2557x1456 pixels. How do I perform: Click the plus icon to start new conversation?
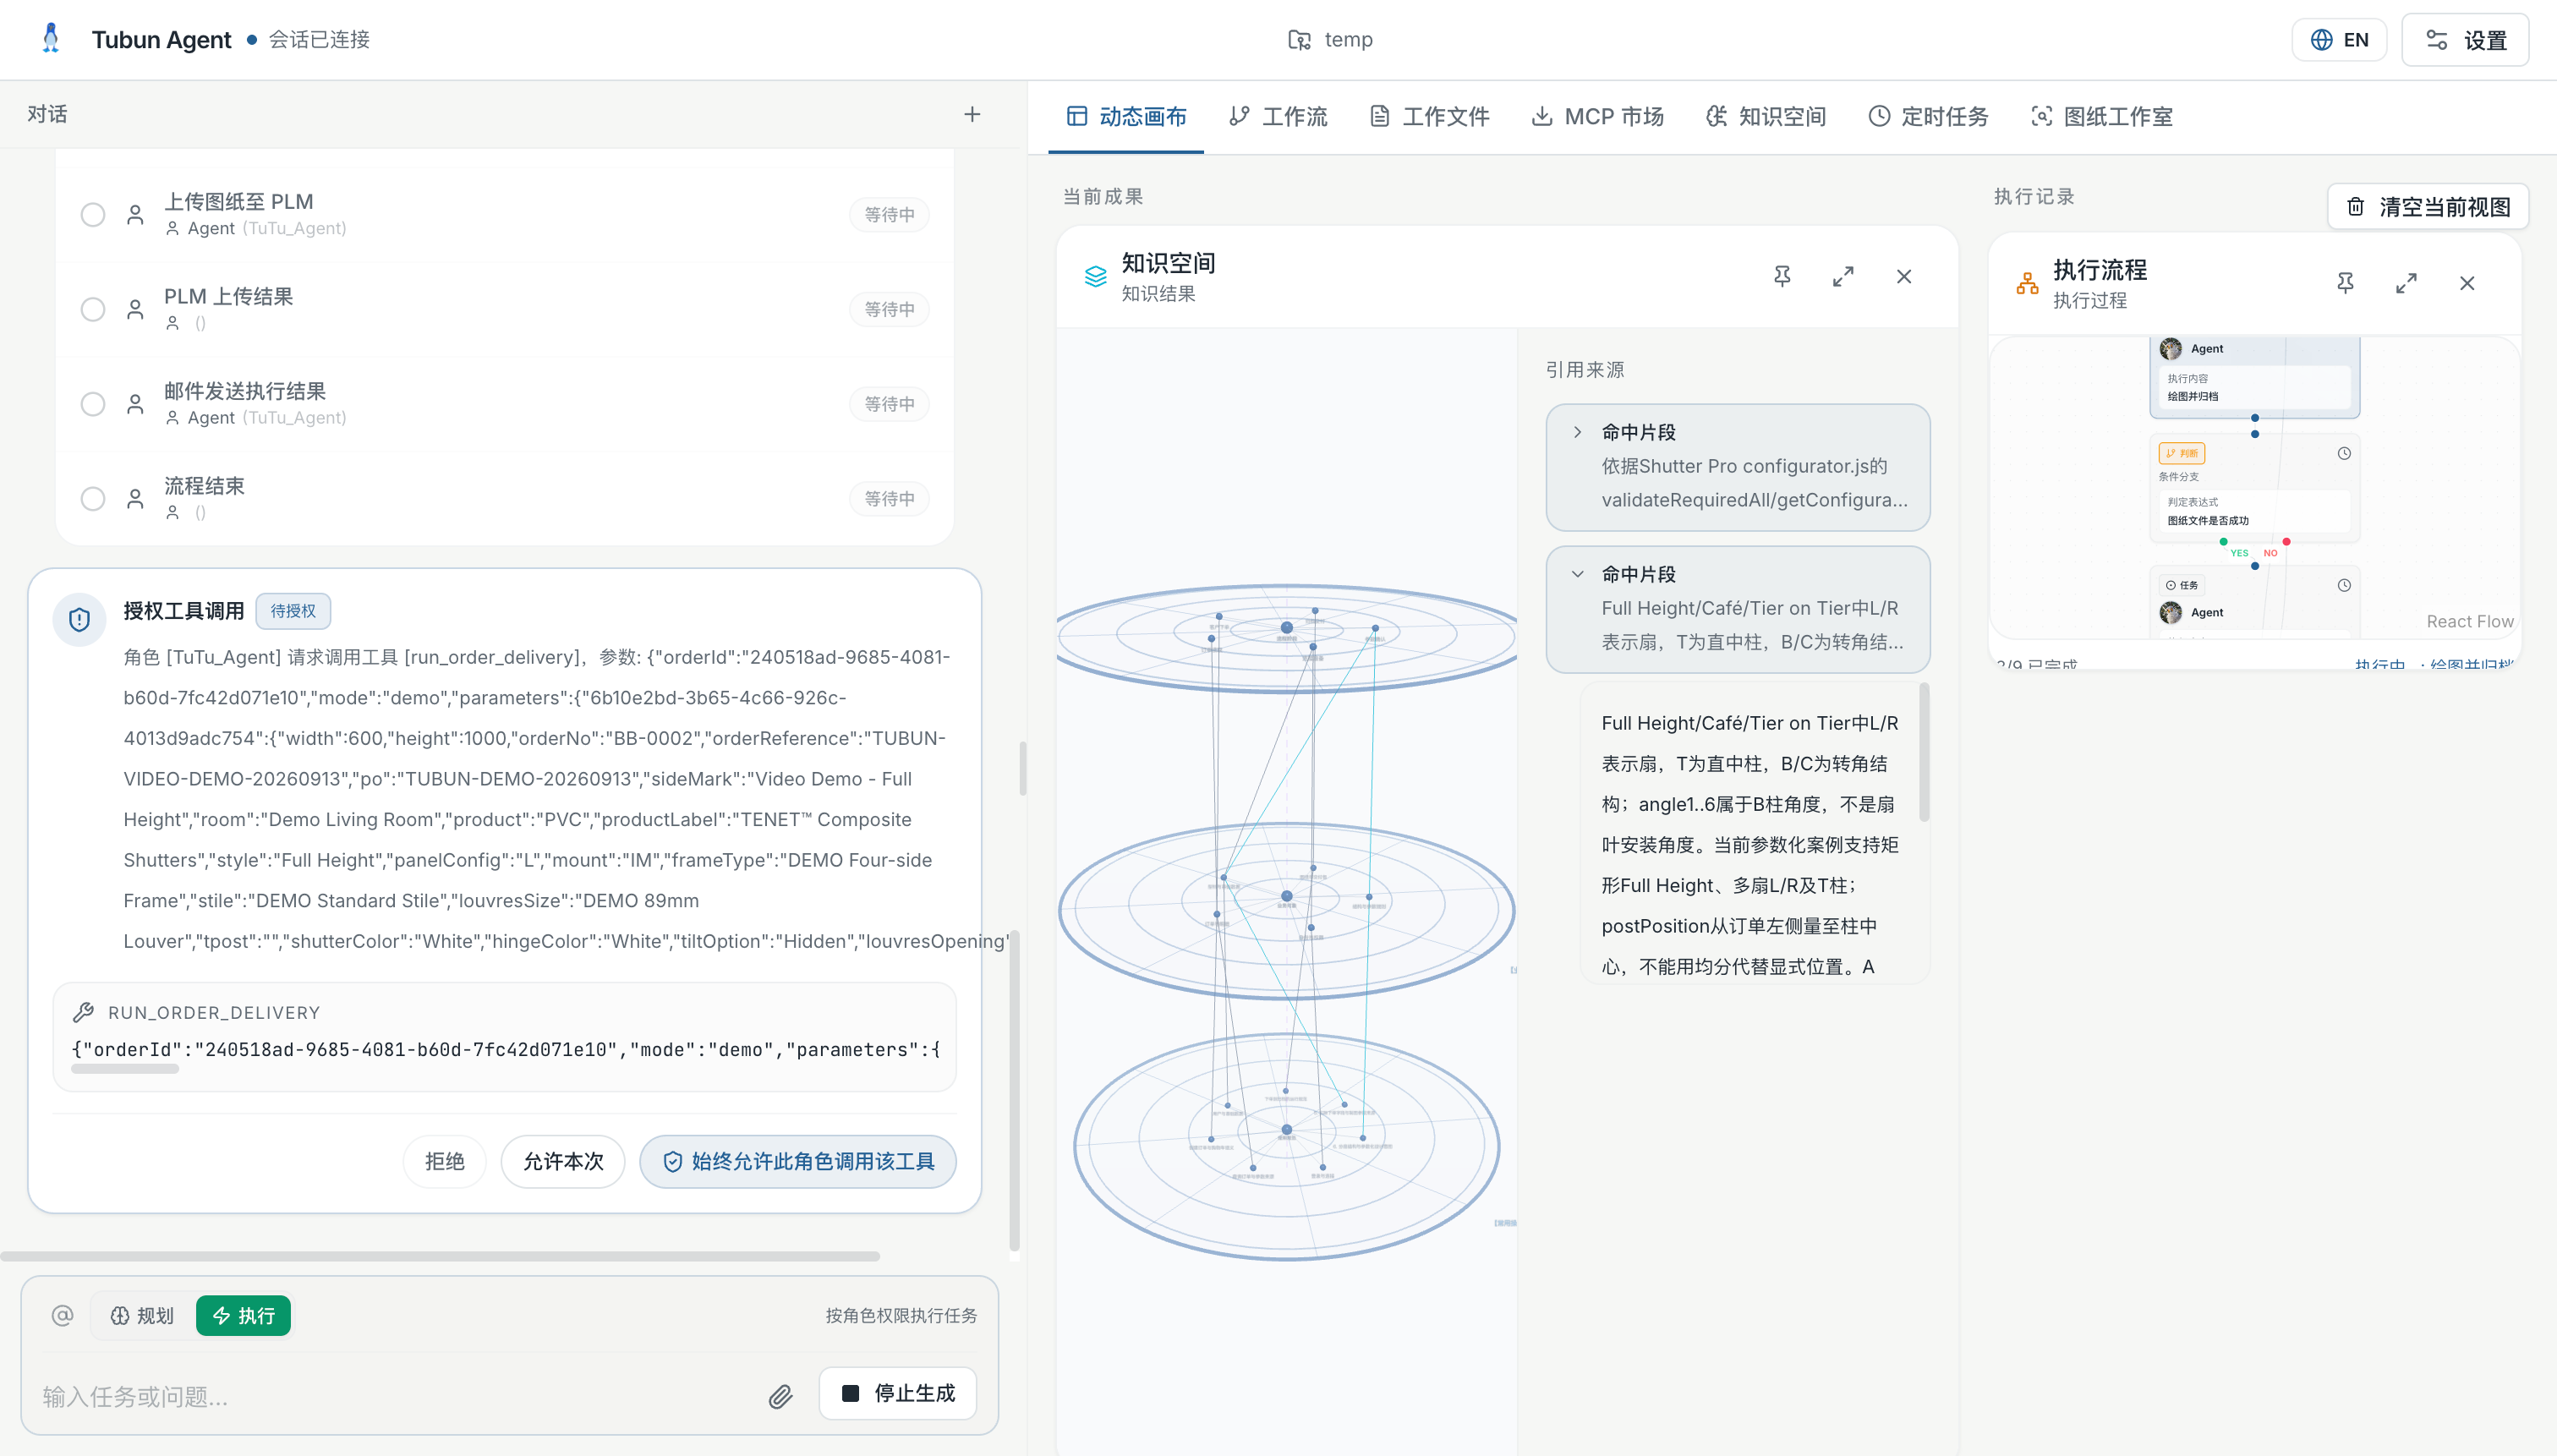(972, 114)
